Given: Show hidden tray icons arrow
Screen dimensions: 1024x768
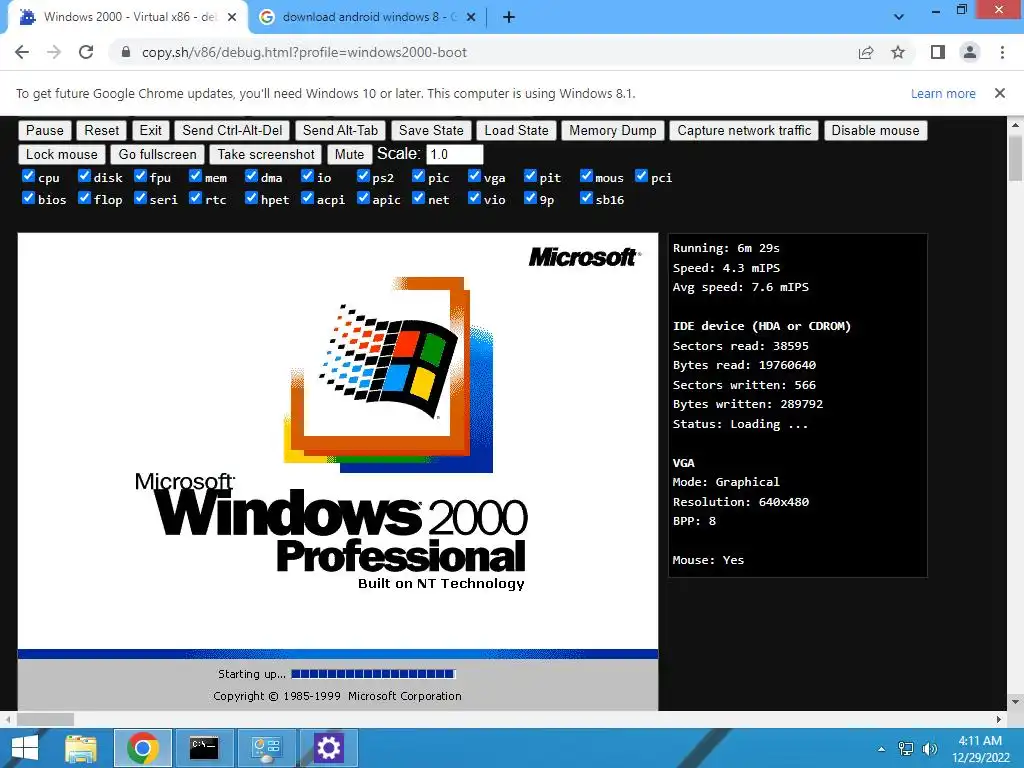Looking at the screenshot, I should pos(882,748).
